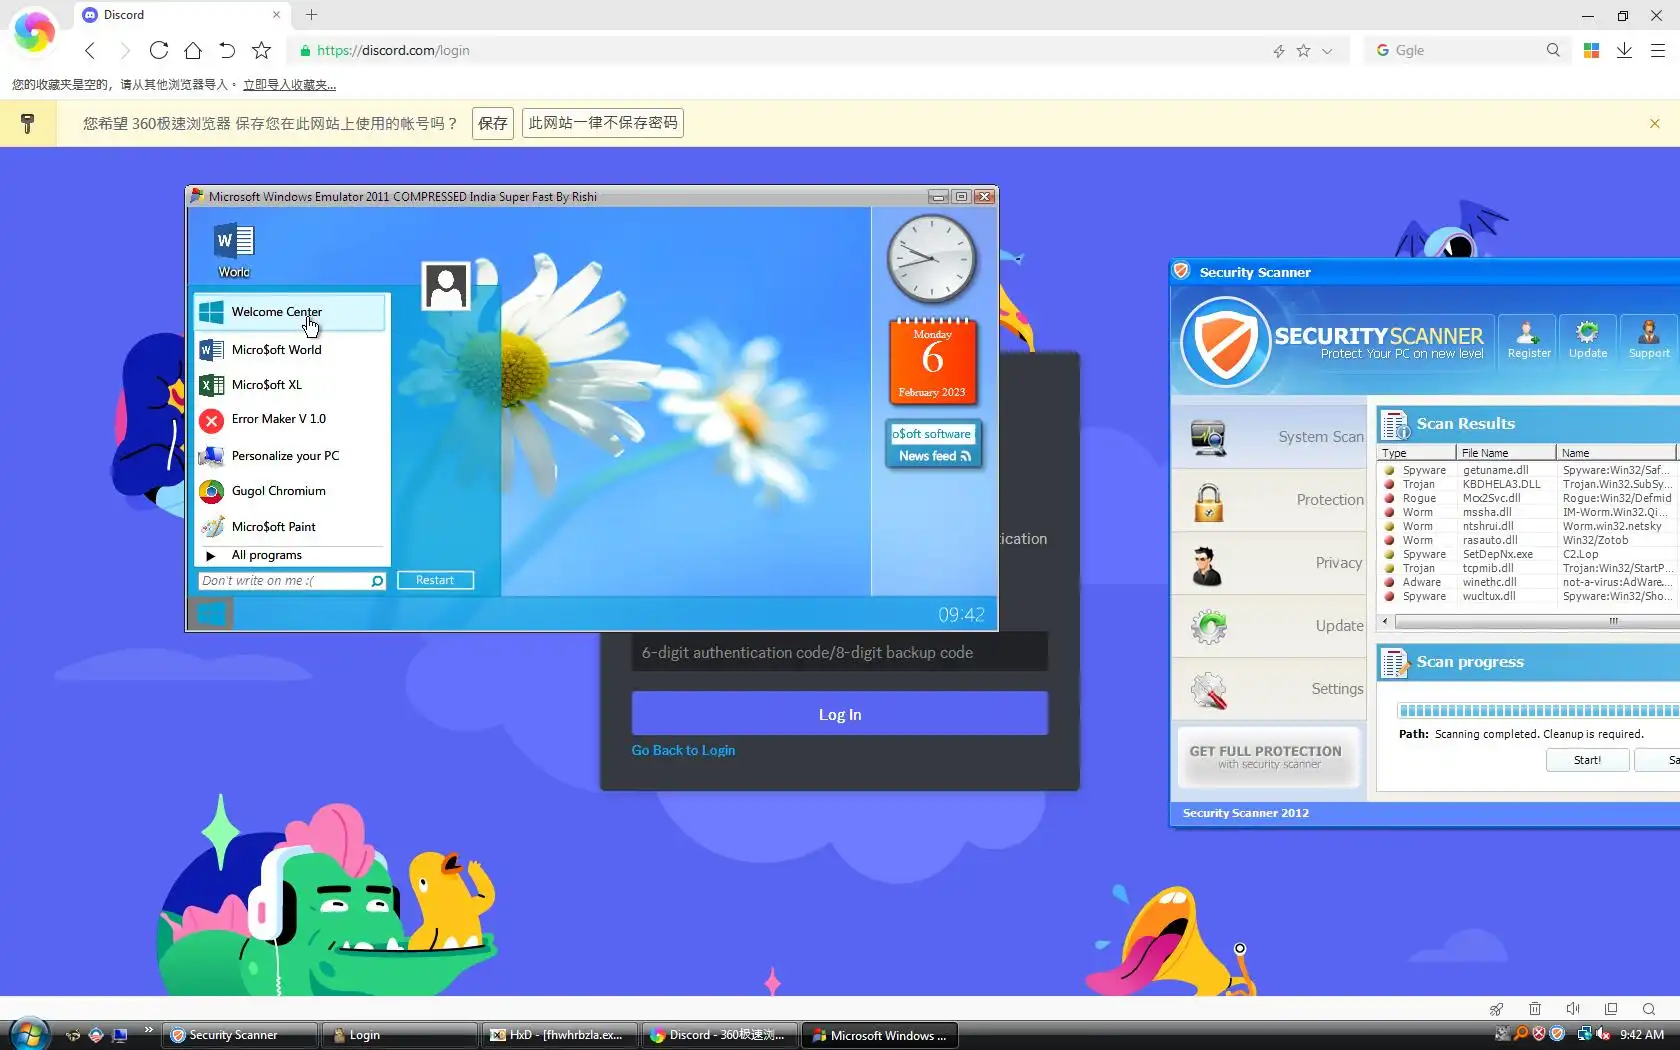Click the Windows Start orb
1680x1050 pixels.
(30, 1034)
